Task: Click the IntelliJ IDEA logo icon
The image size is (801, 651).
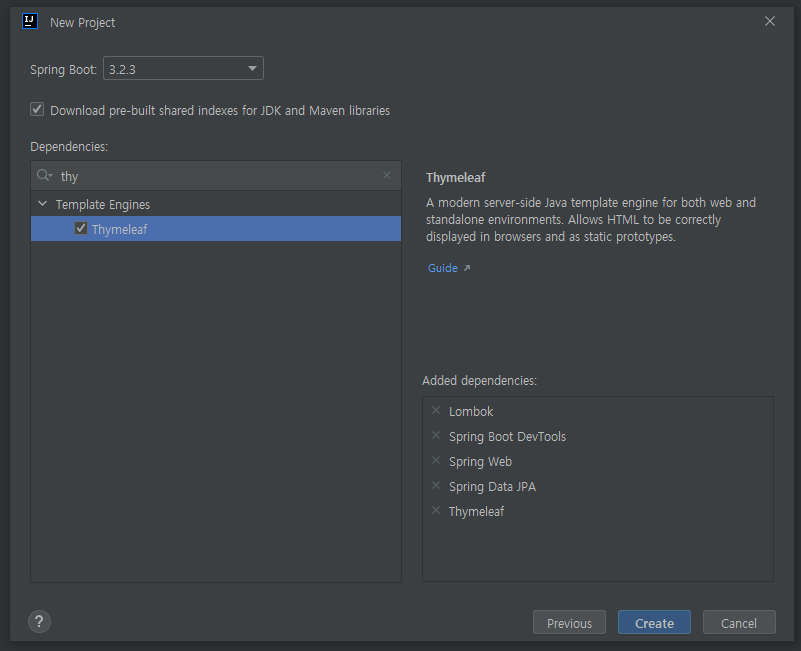Action: click(30, 21)
